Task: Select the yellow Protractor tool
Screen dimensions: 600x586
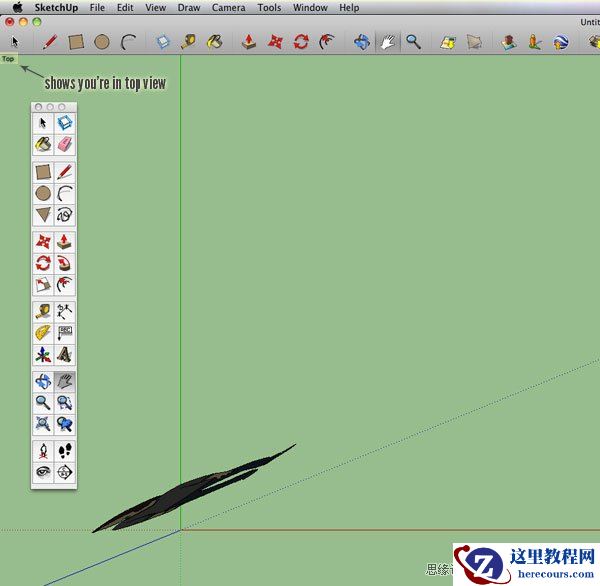Action: pos(43,333)
